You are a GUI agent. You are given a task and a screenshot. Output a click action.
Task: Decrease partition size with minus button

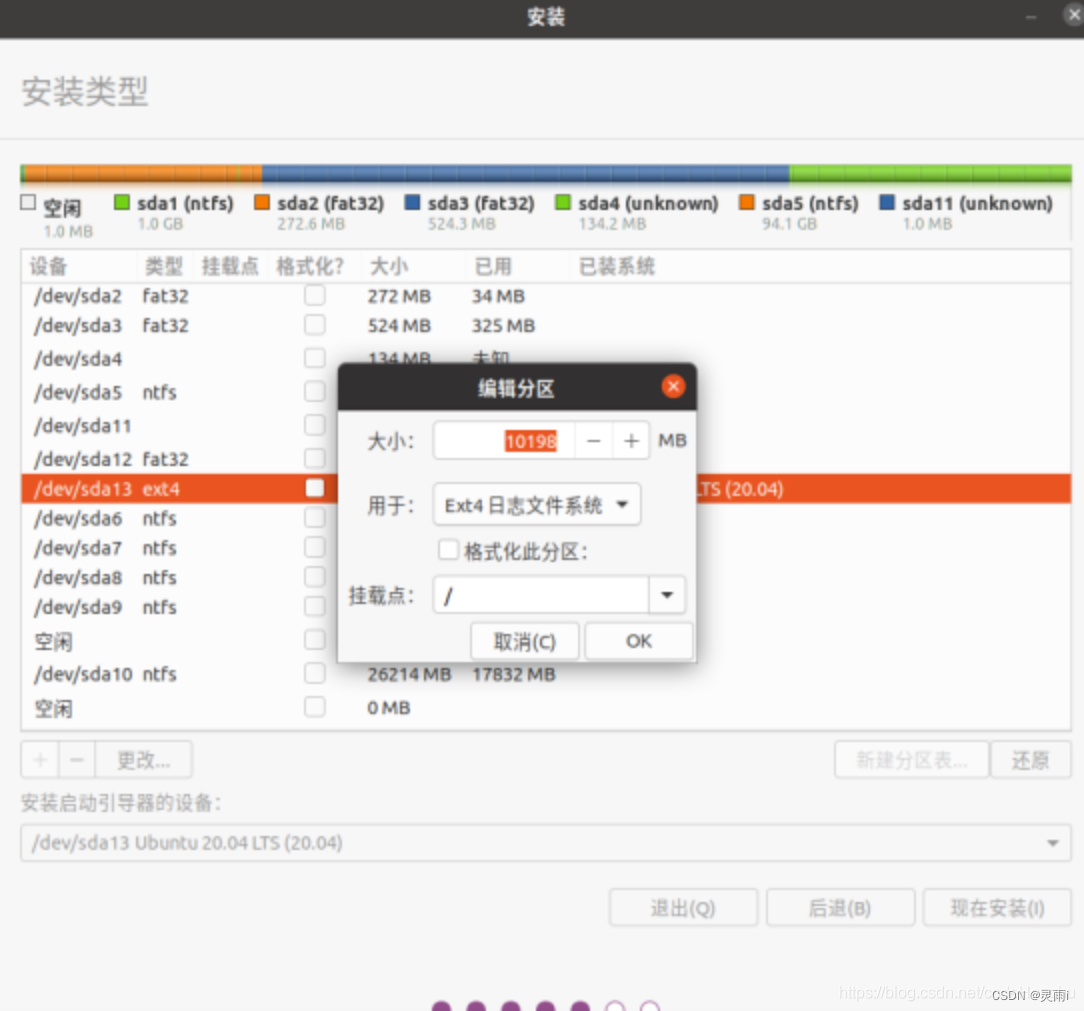594,441
